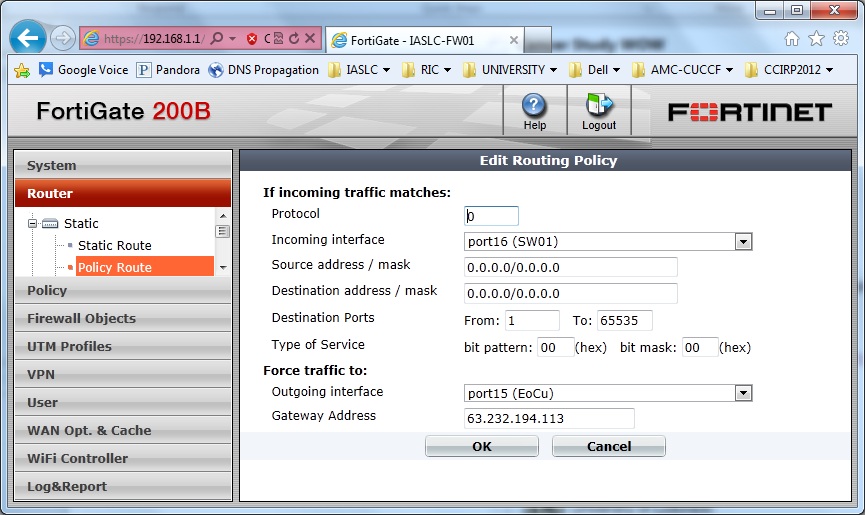Click the OK button

[x=482, y=446]
